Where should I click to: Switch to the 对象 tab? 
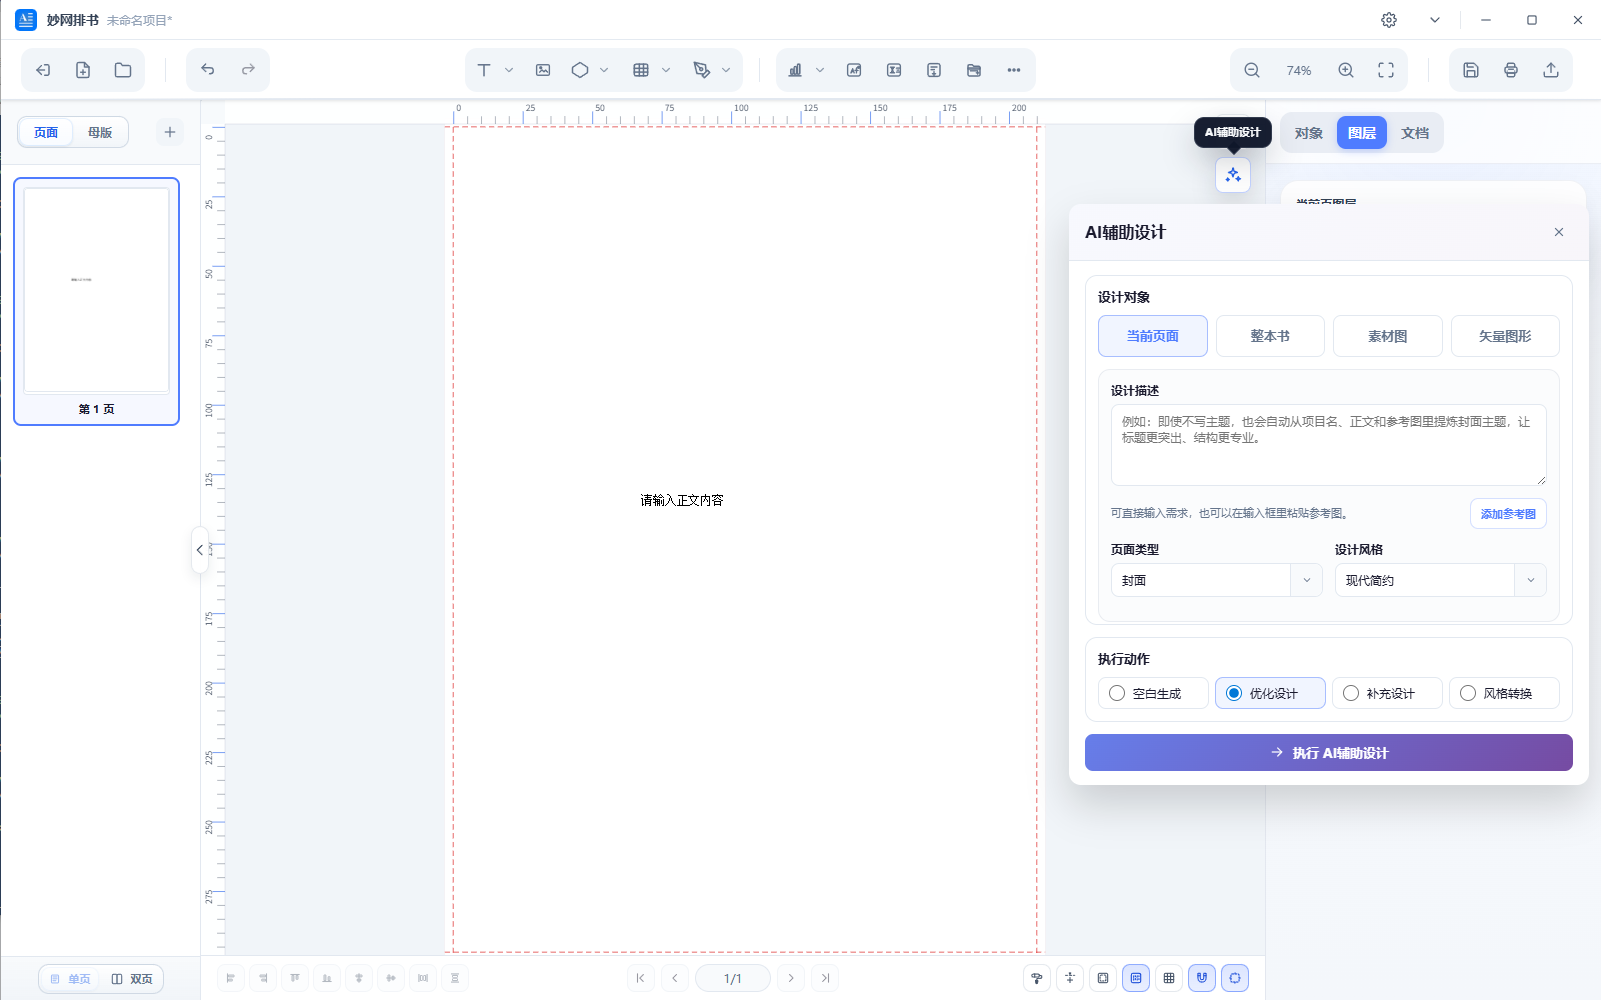(x=1308, y=133)
